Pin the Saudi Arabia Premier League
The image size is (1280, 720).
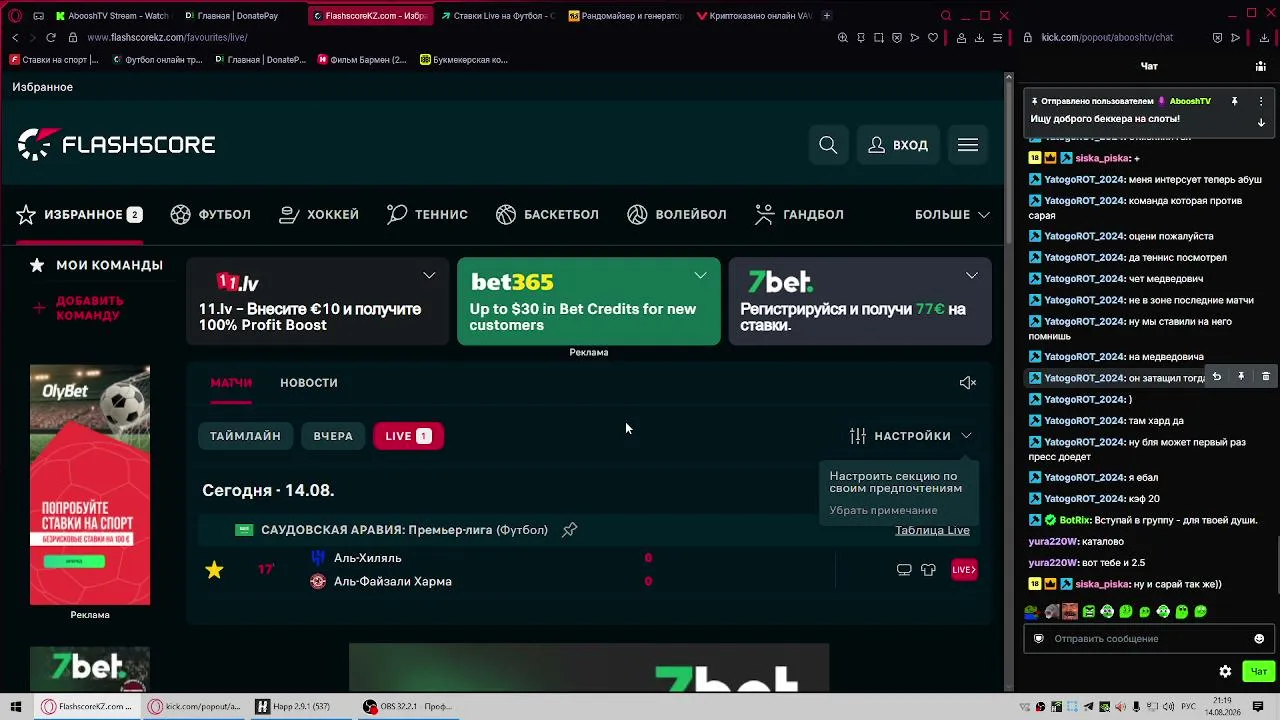(570, 530)
